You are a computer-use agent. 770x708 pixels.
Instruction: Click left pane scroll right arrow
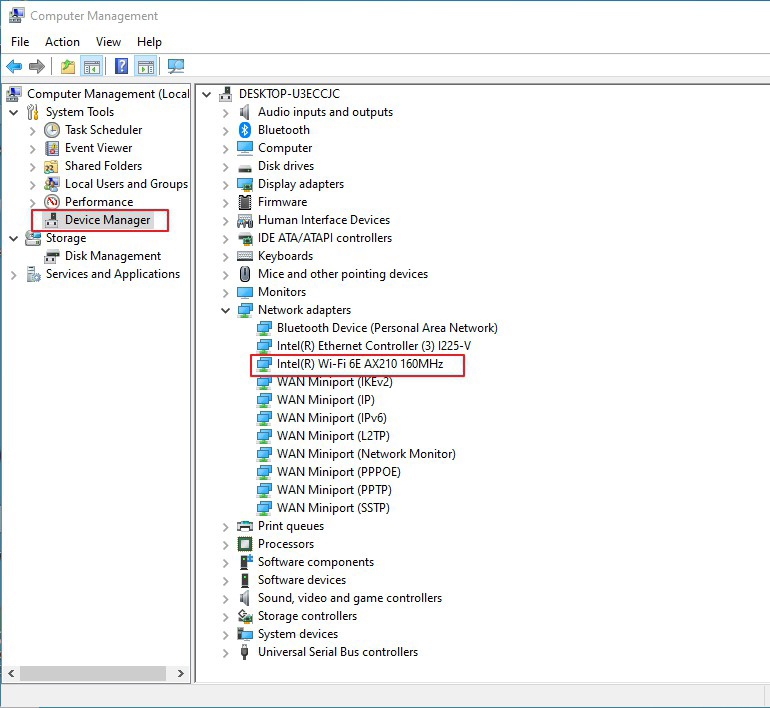pos(180,673)
